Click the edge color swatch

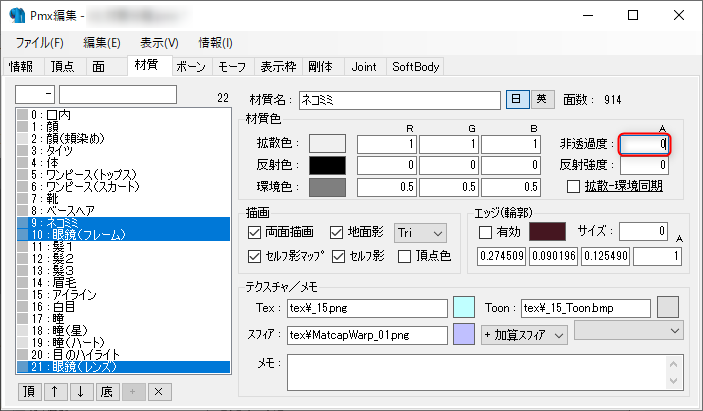(547, 232)
